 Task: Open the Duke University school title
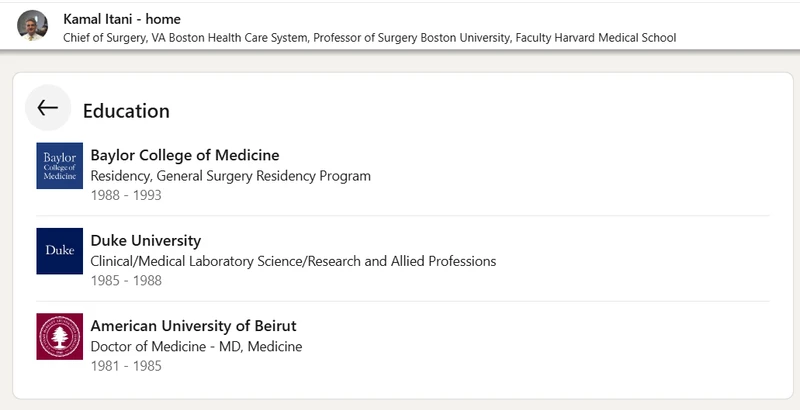point(145,241)
